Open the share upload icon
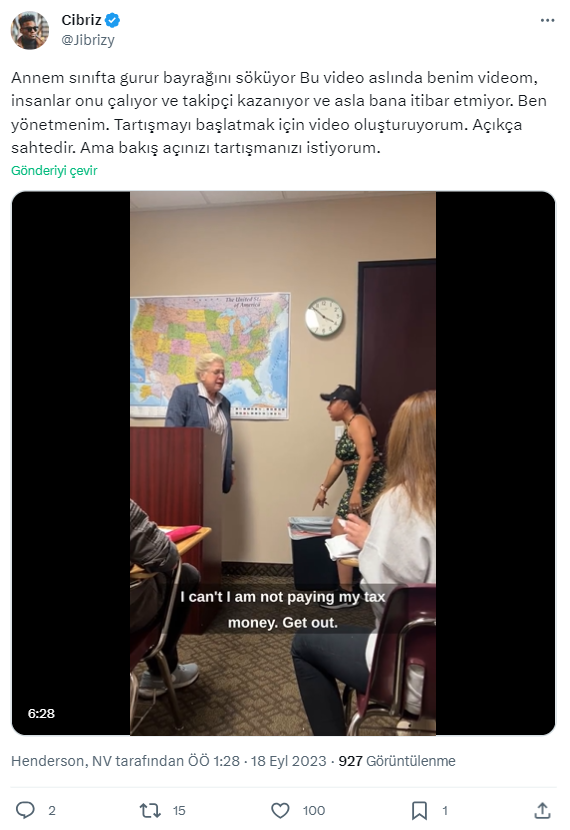Screen dimensions: 570x830 [542, 810]
